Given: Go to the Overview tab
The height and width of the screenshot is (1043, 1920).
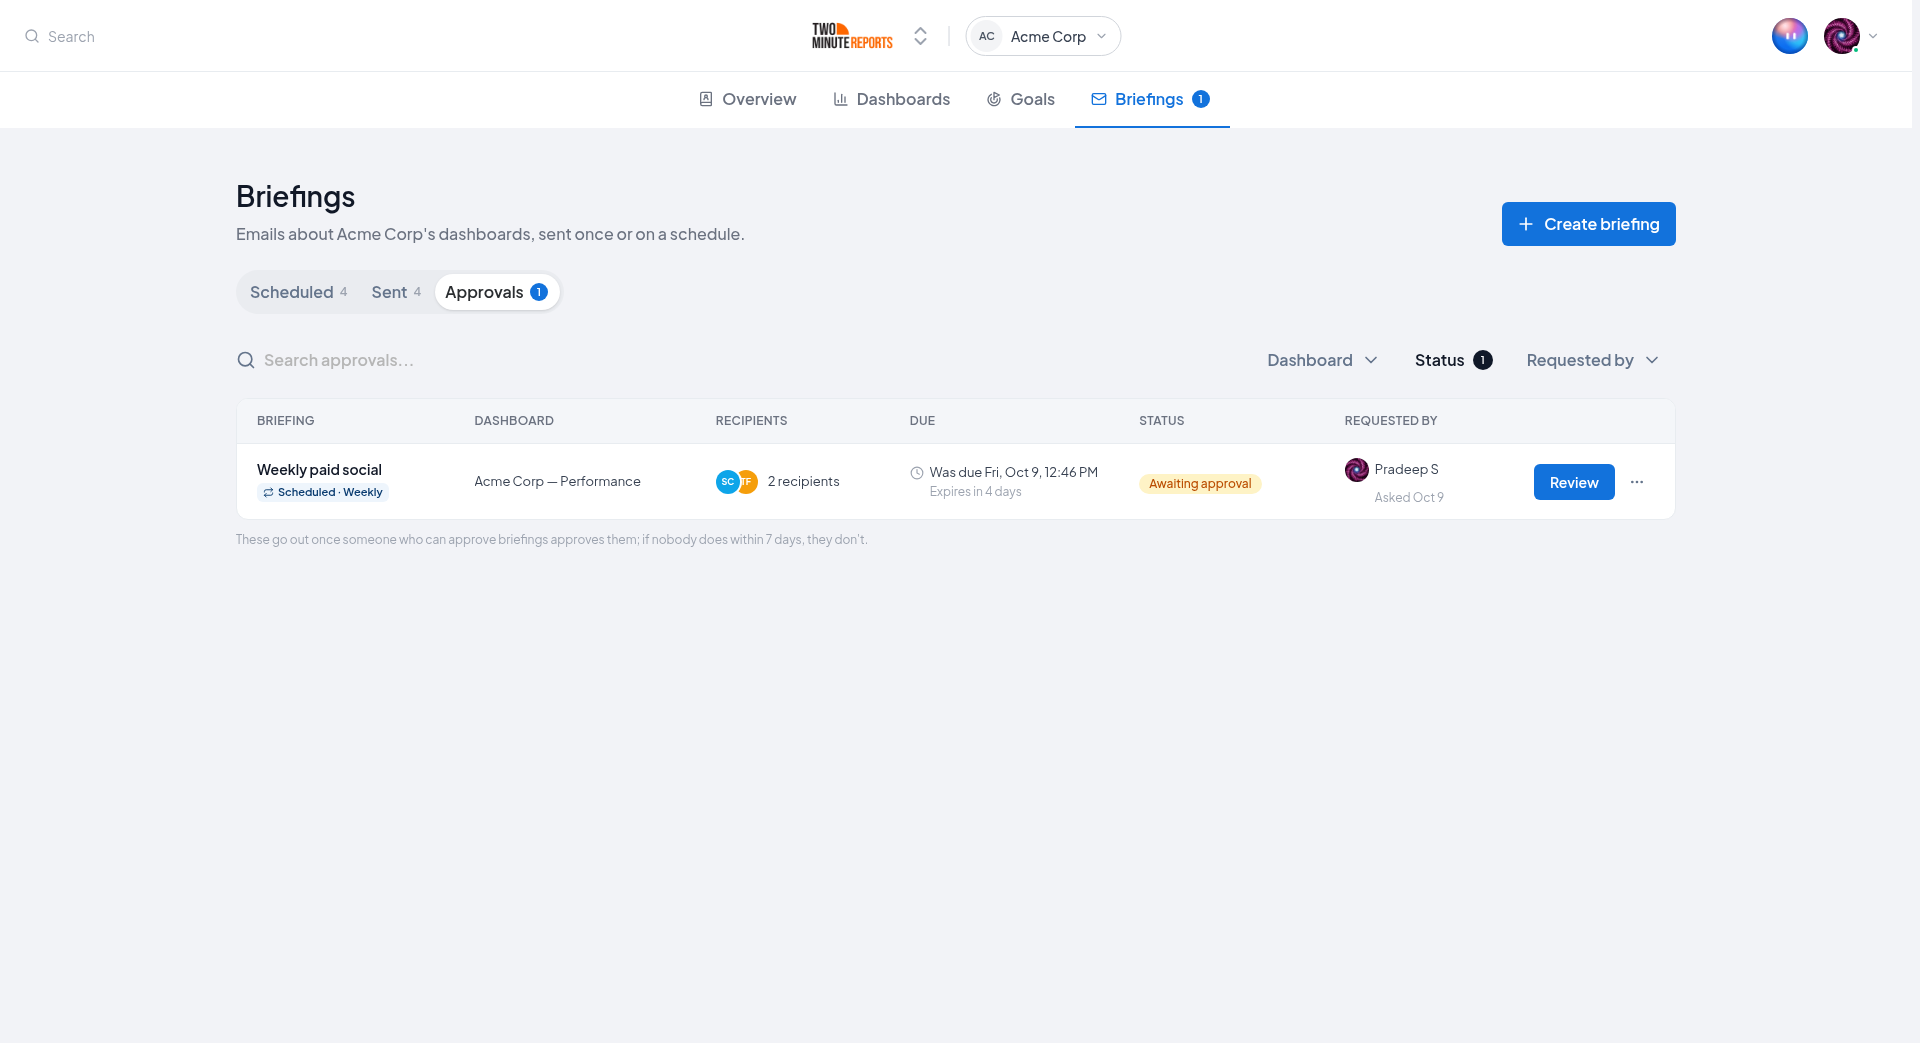Looking at the screenshot, I should pos(747,99).
